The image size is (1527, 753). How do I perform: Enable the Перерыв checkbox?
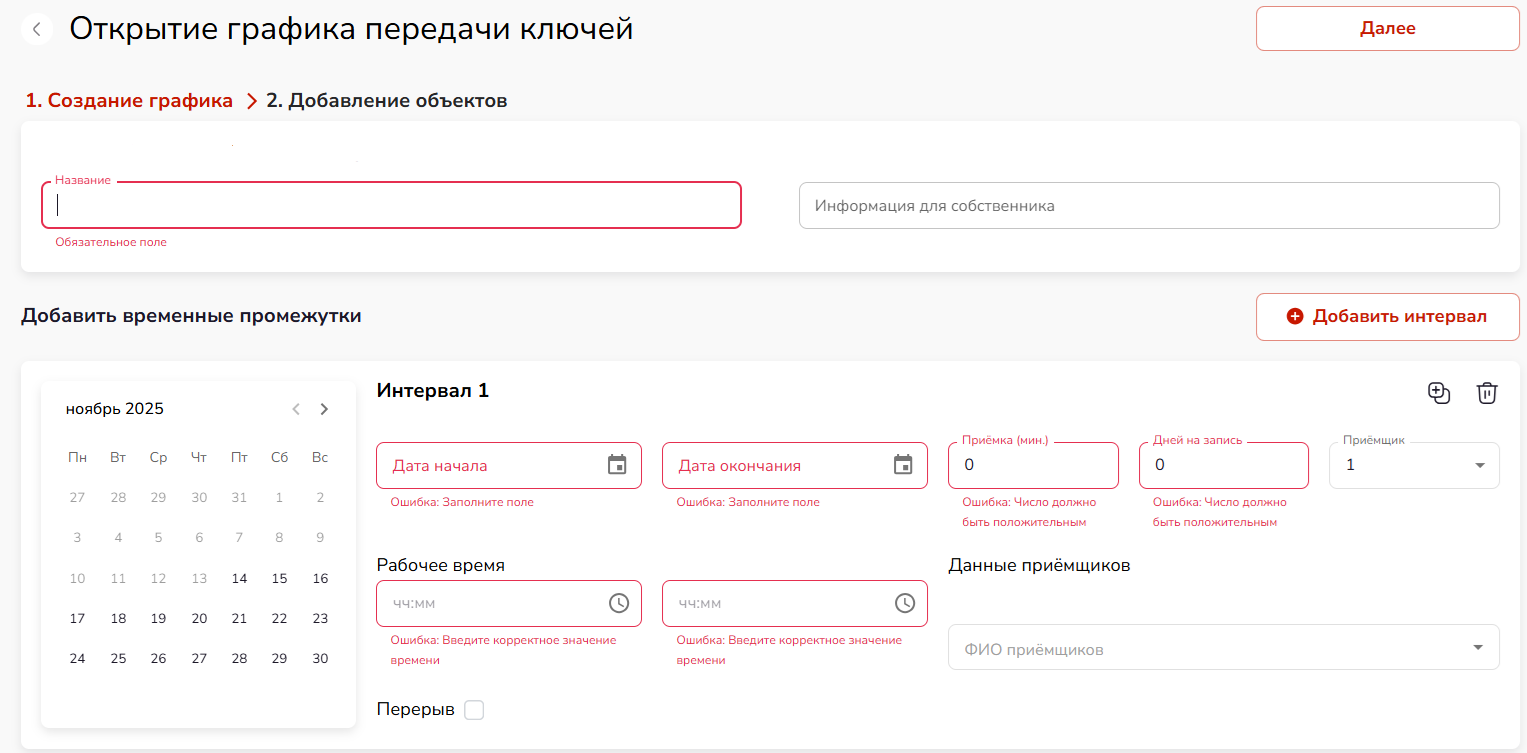(474, 710)
